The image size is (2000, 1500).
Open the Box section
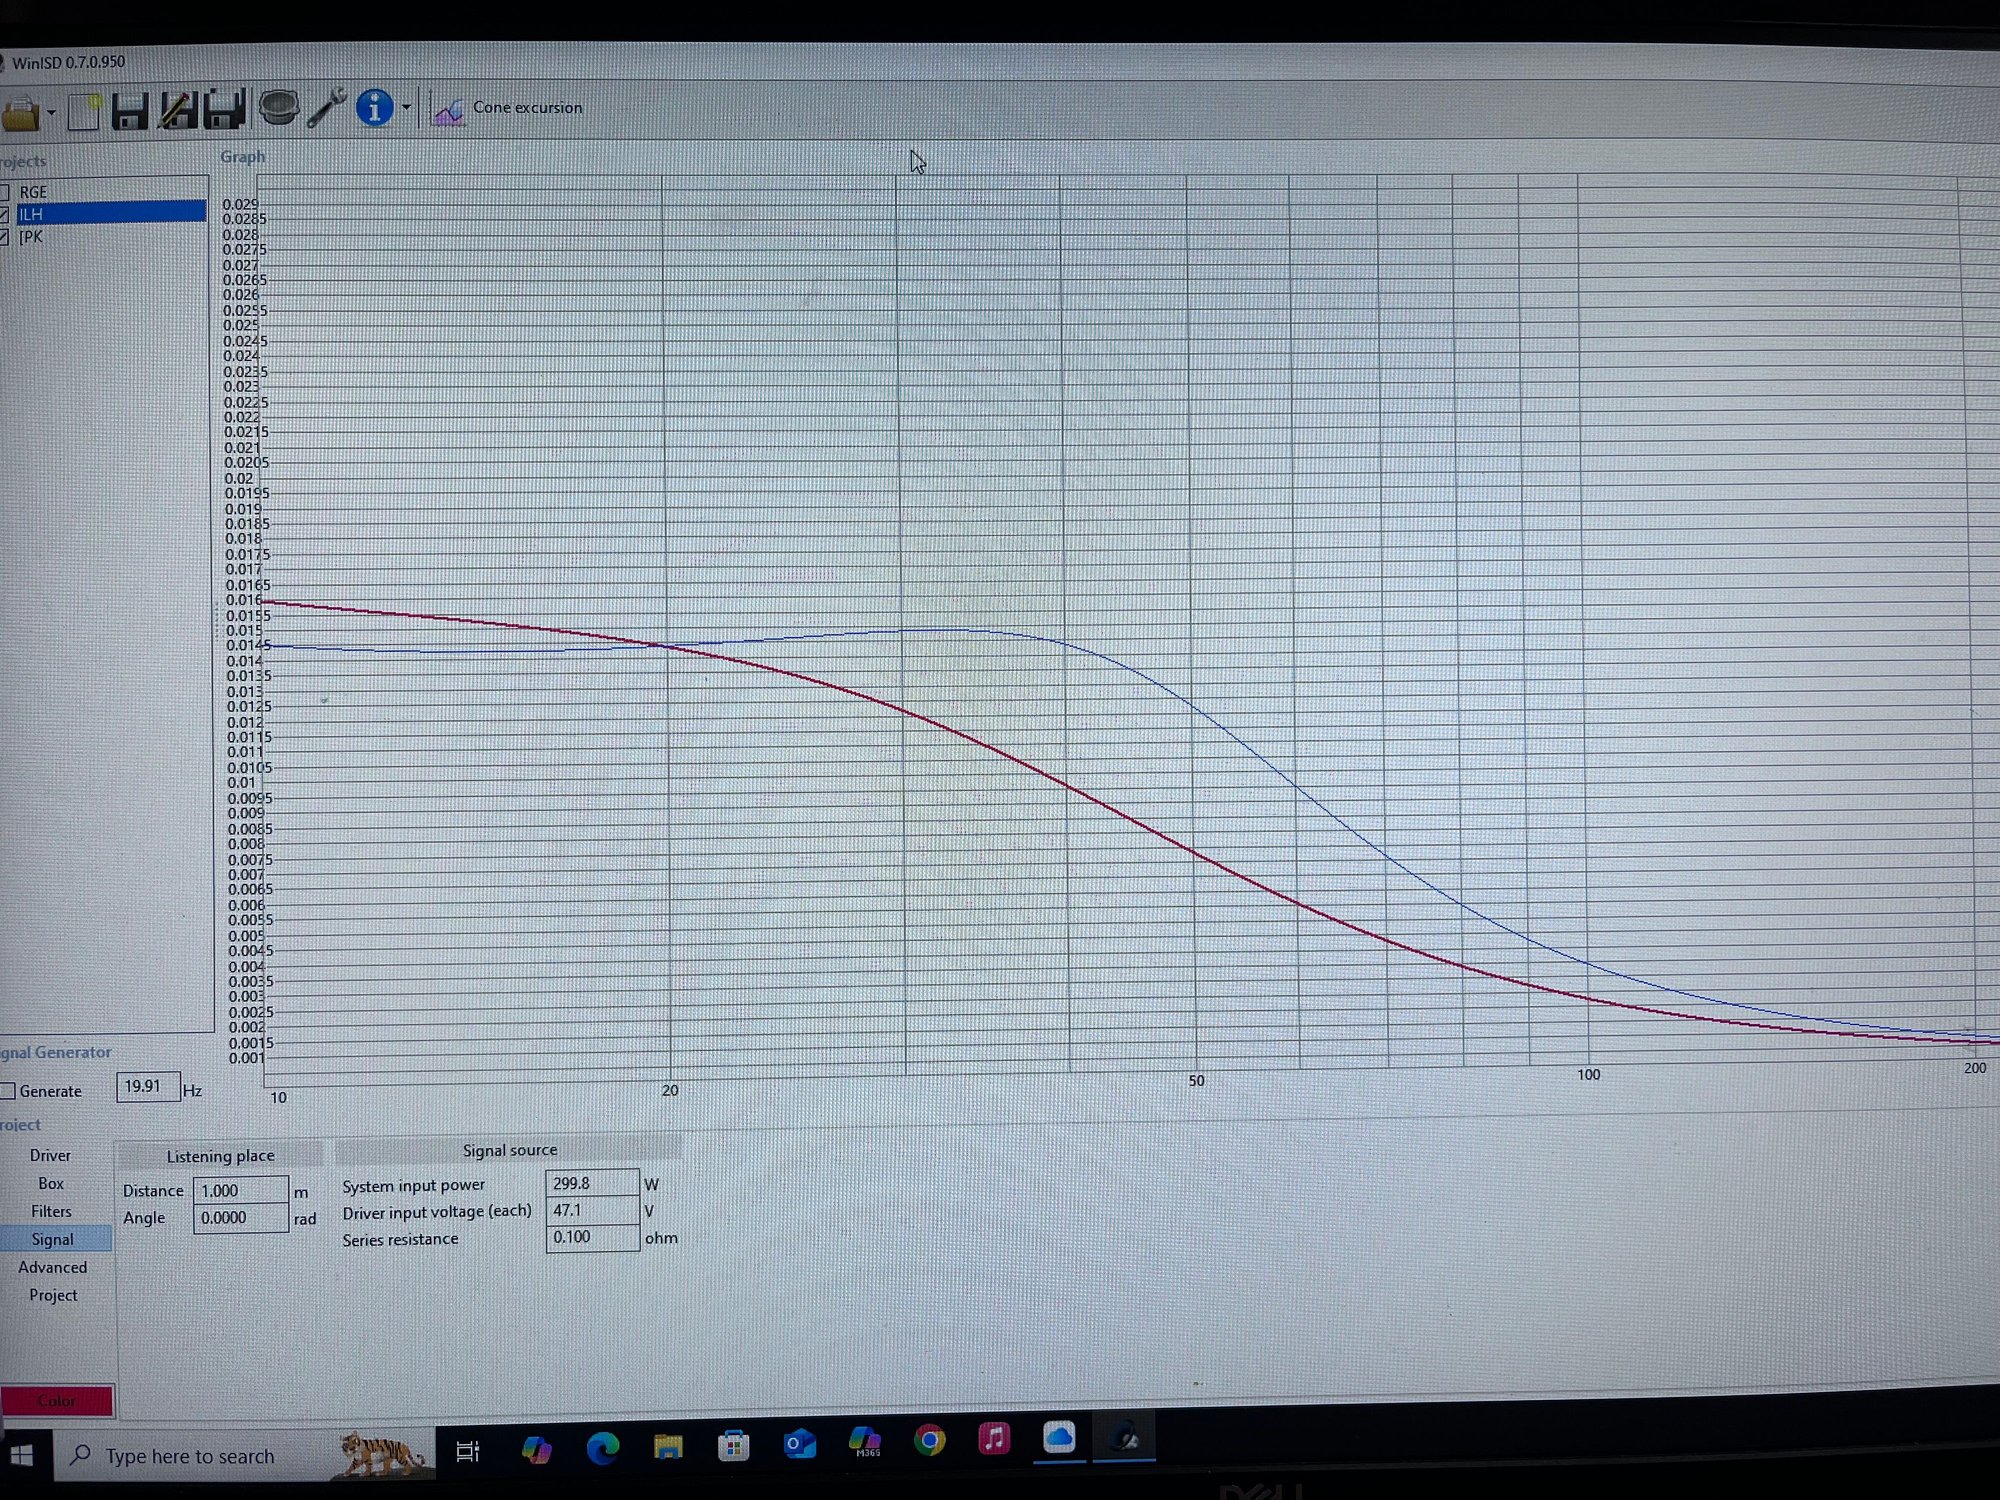tap(51, 1183)
